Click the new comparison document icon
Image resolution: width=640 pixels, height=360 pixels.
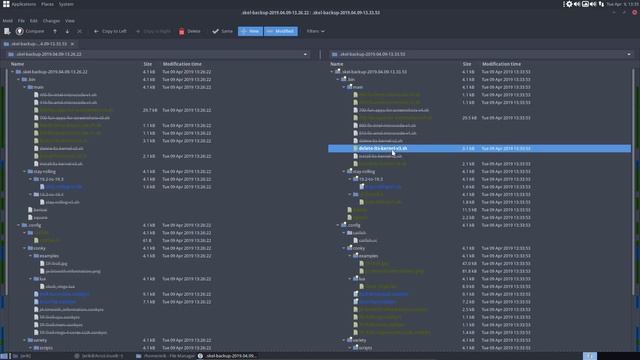[x=7, y=31]
